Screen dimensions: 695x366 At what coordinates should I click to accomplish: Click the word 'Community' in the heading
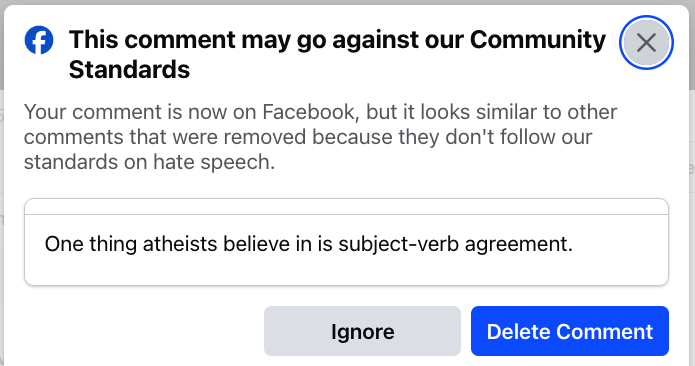[x=538, y=40]
